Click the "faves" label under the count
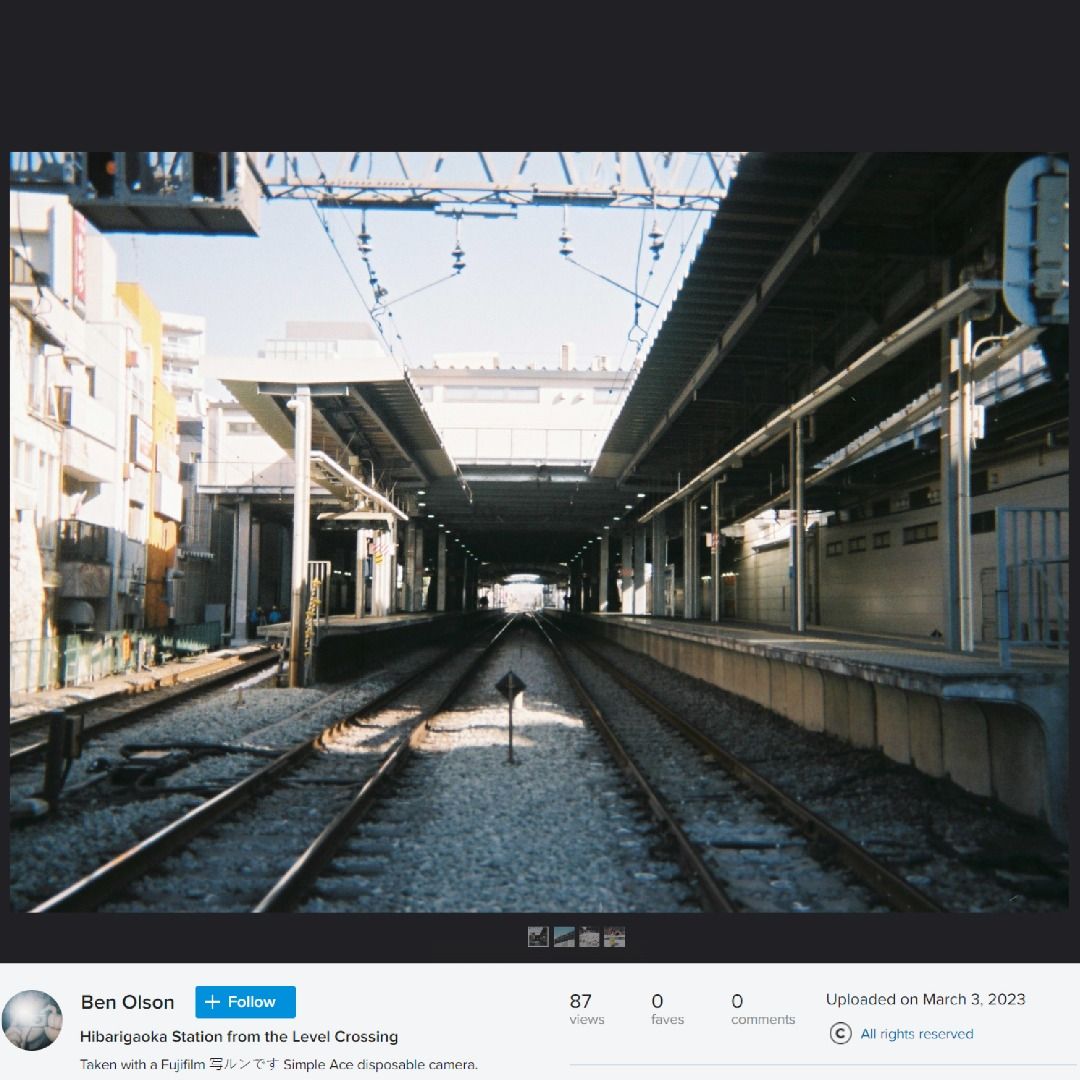 point(667,1020)
